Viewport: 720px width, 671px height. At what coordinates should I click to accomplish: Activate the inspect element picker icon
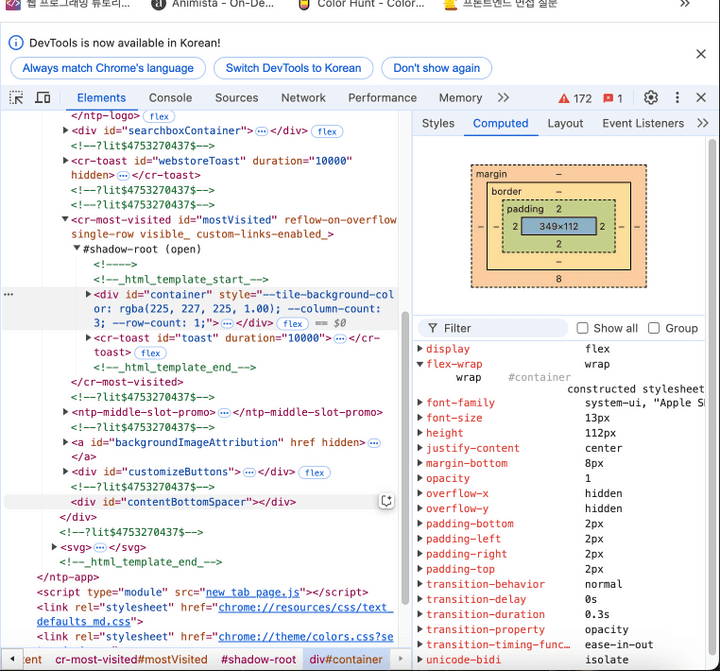(17, 98)
